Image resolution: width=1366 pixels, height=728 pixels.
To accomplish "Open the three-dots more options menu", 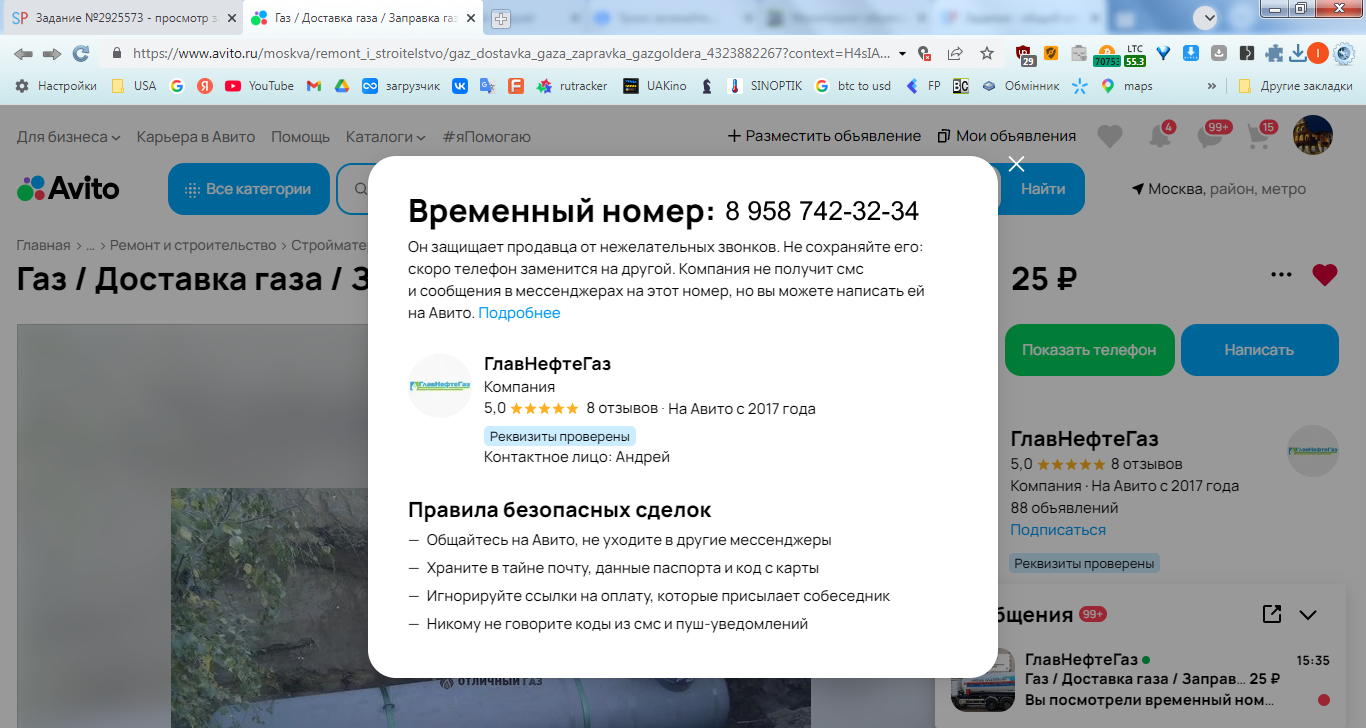I will (1281, 275).
